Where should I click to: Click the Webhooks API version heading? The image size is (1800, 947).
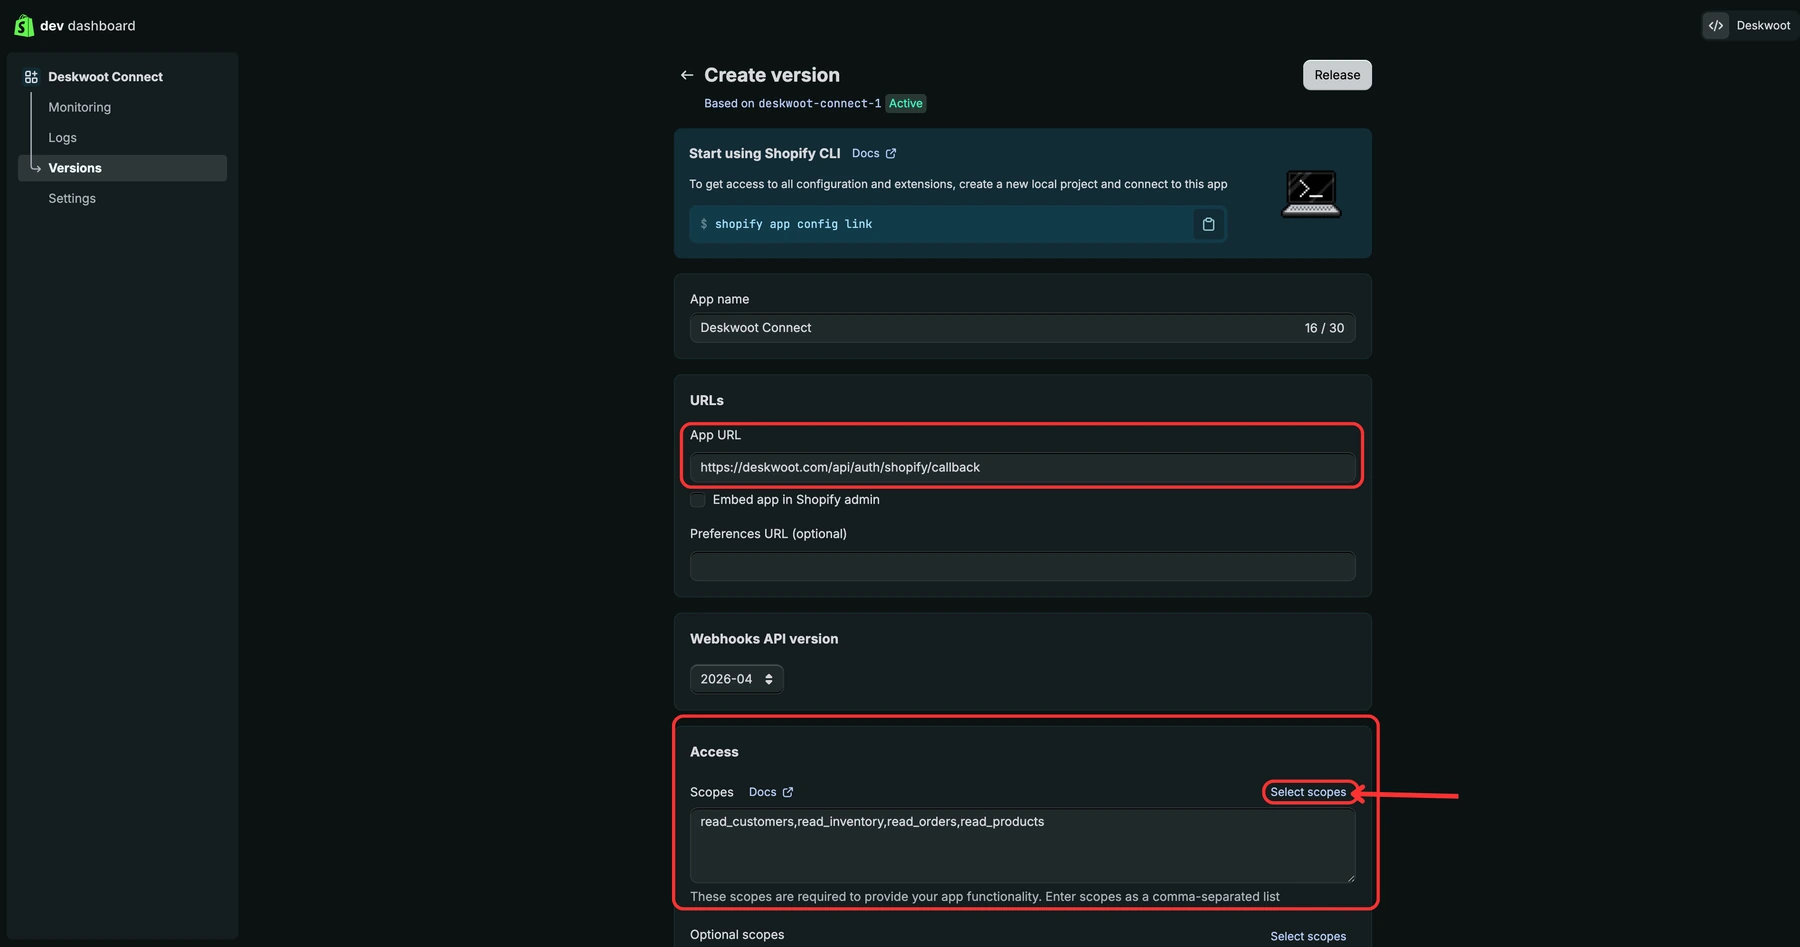point(764,639)
